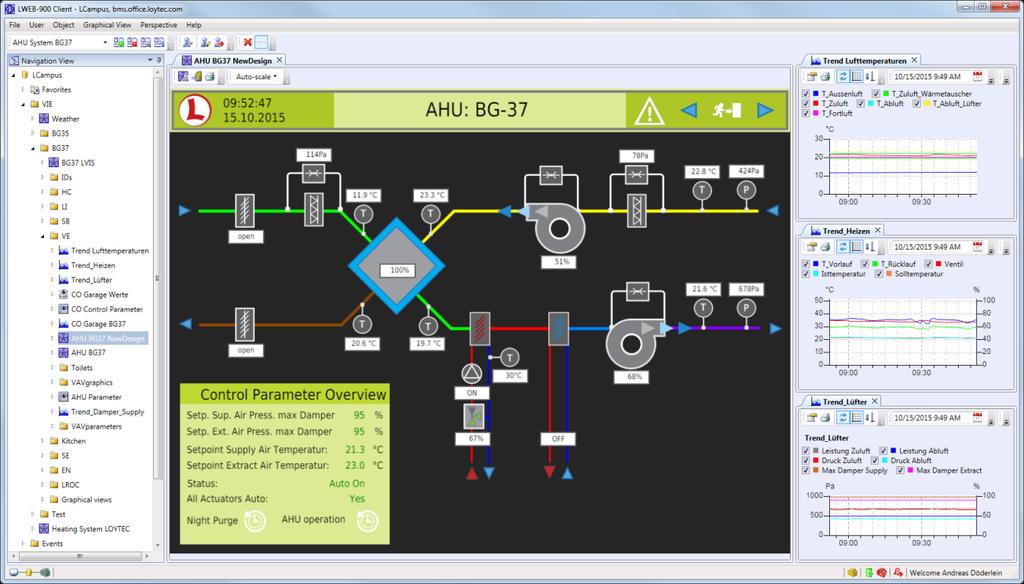
Task: Open the Graphical View menu
Action: tap(107, 25)
